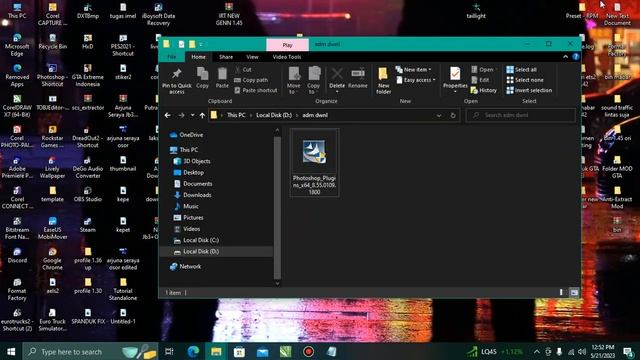Click File Explorer taskbar icon
640x360 pixels.
click(216, 351)
